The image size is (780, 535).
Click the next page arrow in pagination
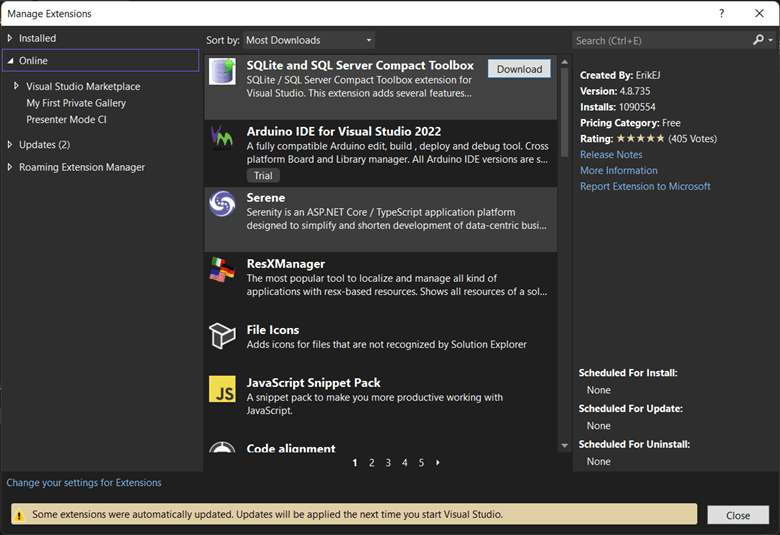pyautogui.click(x=438, y=463)
